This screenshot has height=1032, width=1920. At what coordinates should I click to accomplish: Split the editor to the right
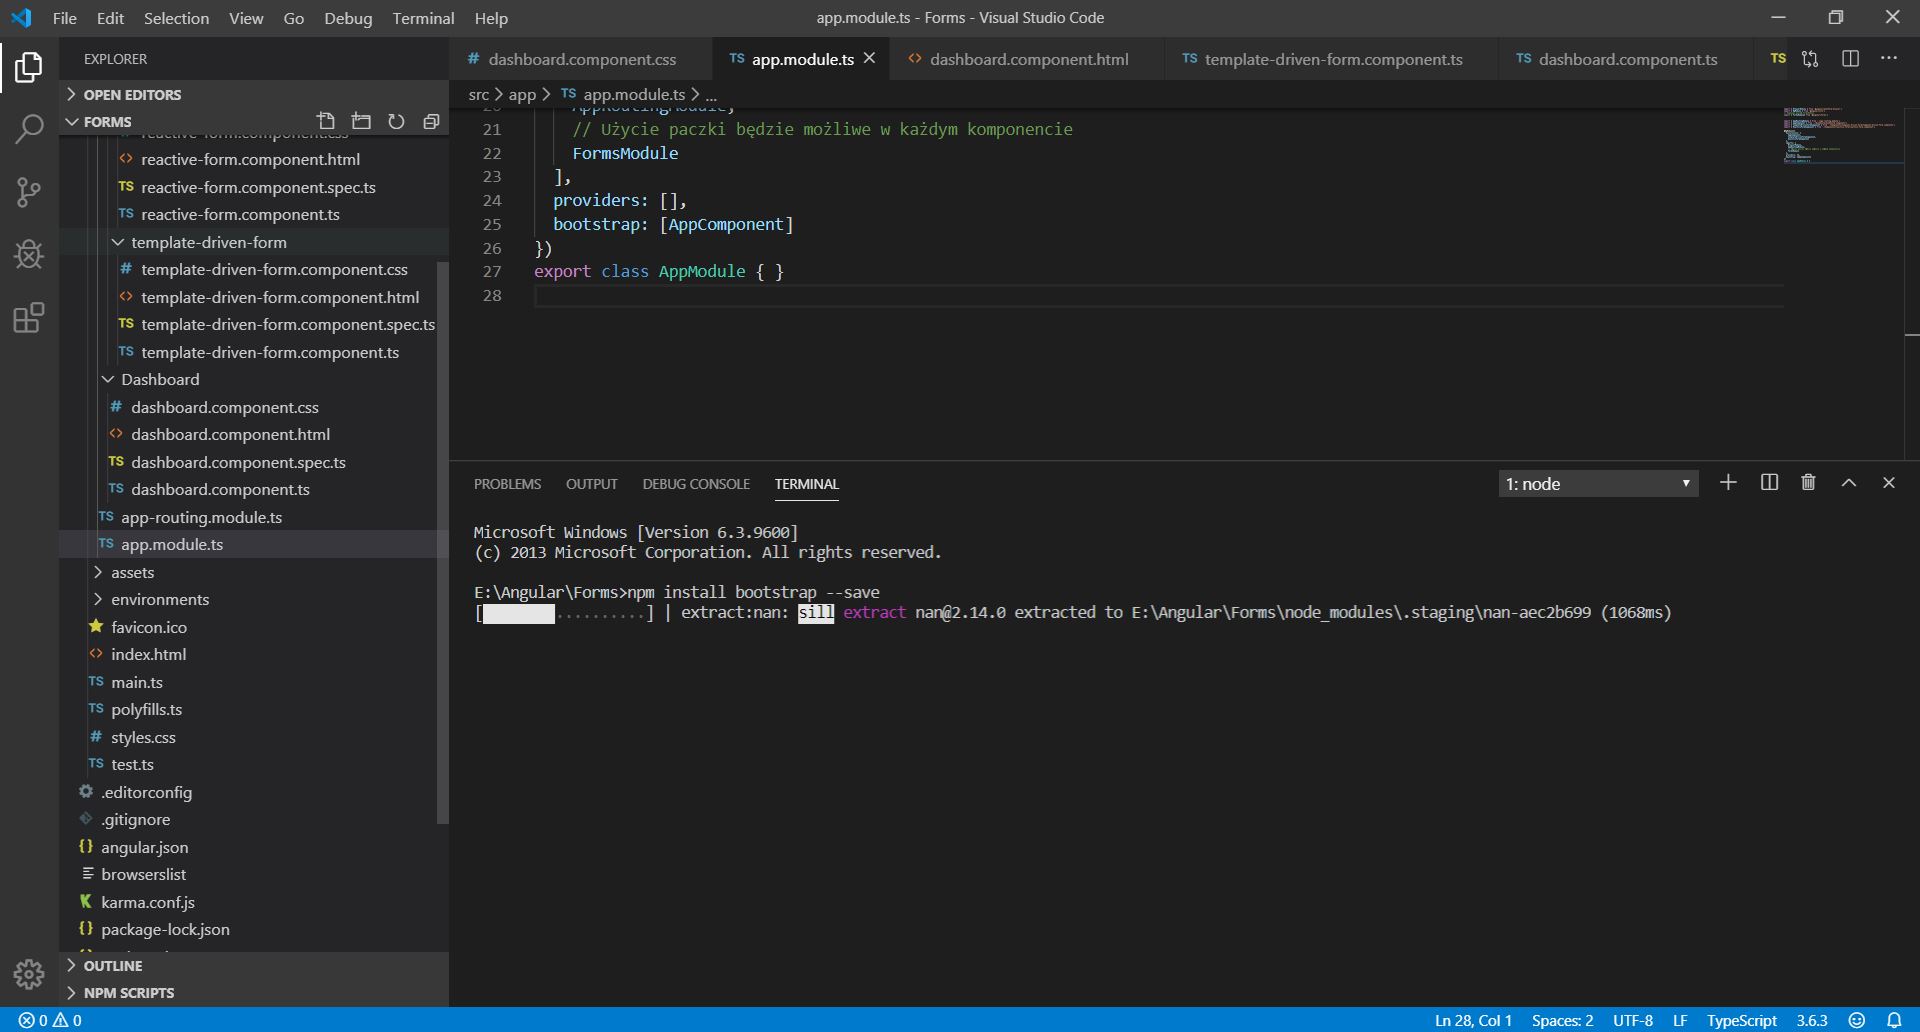[x=1850, y=59]
